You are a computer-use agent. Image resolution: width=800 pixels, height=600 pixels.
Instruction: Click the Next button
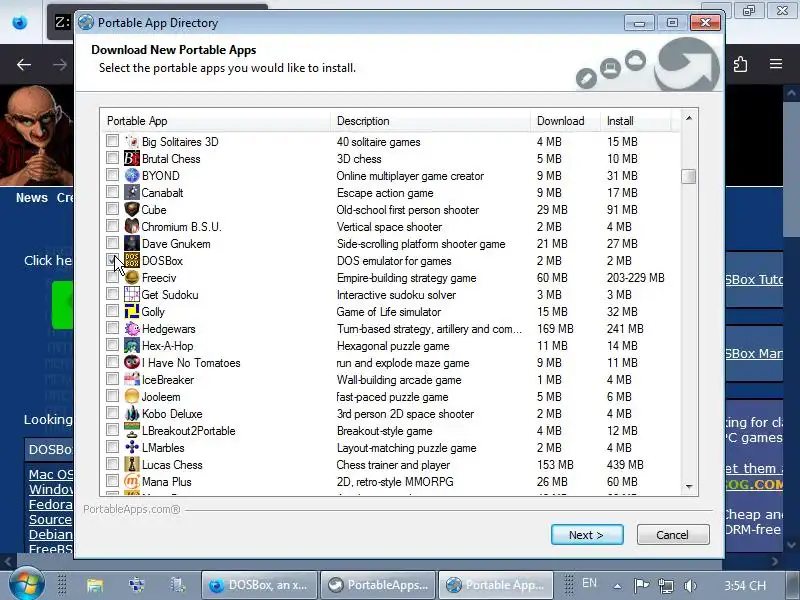pyautogui.click(x=587, y=535)
